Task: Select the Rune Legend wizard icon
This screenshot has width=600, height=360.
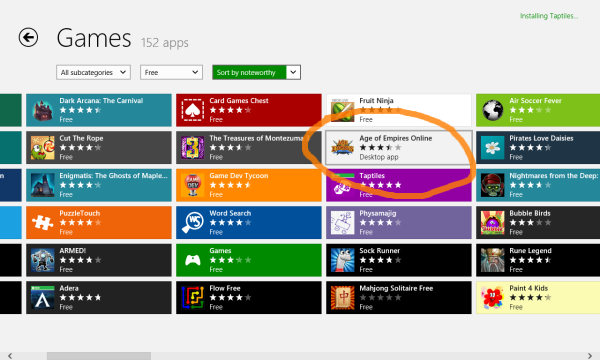Action: [492, 260]
